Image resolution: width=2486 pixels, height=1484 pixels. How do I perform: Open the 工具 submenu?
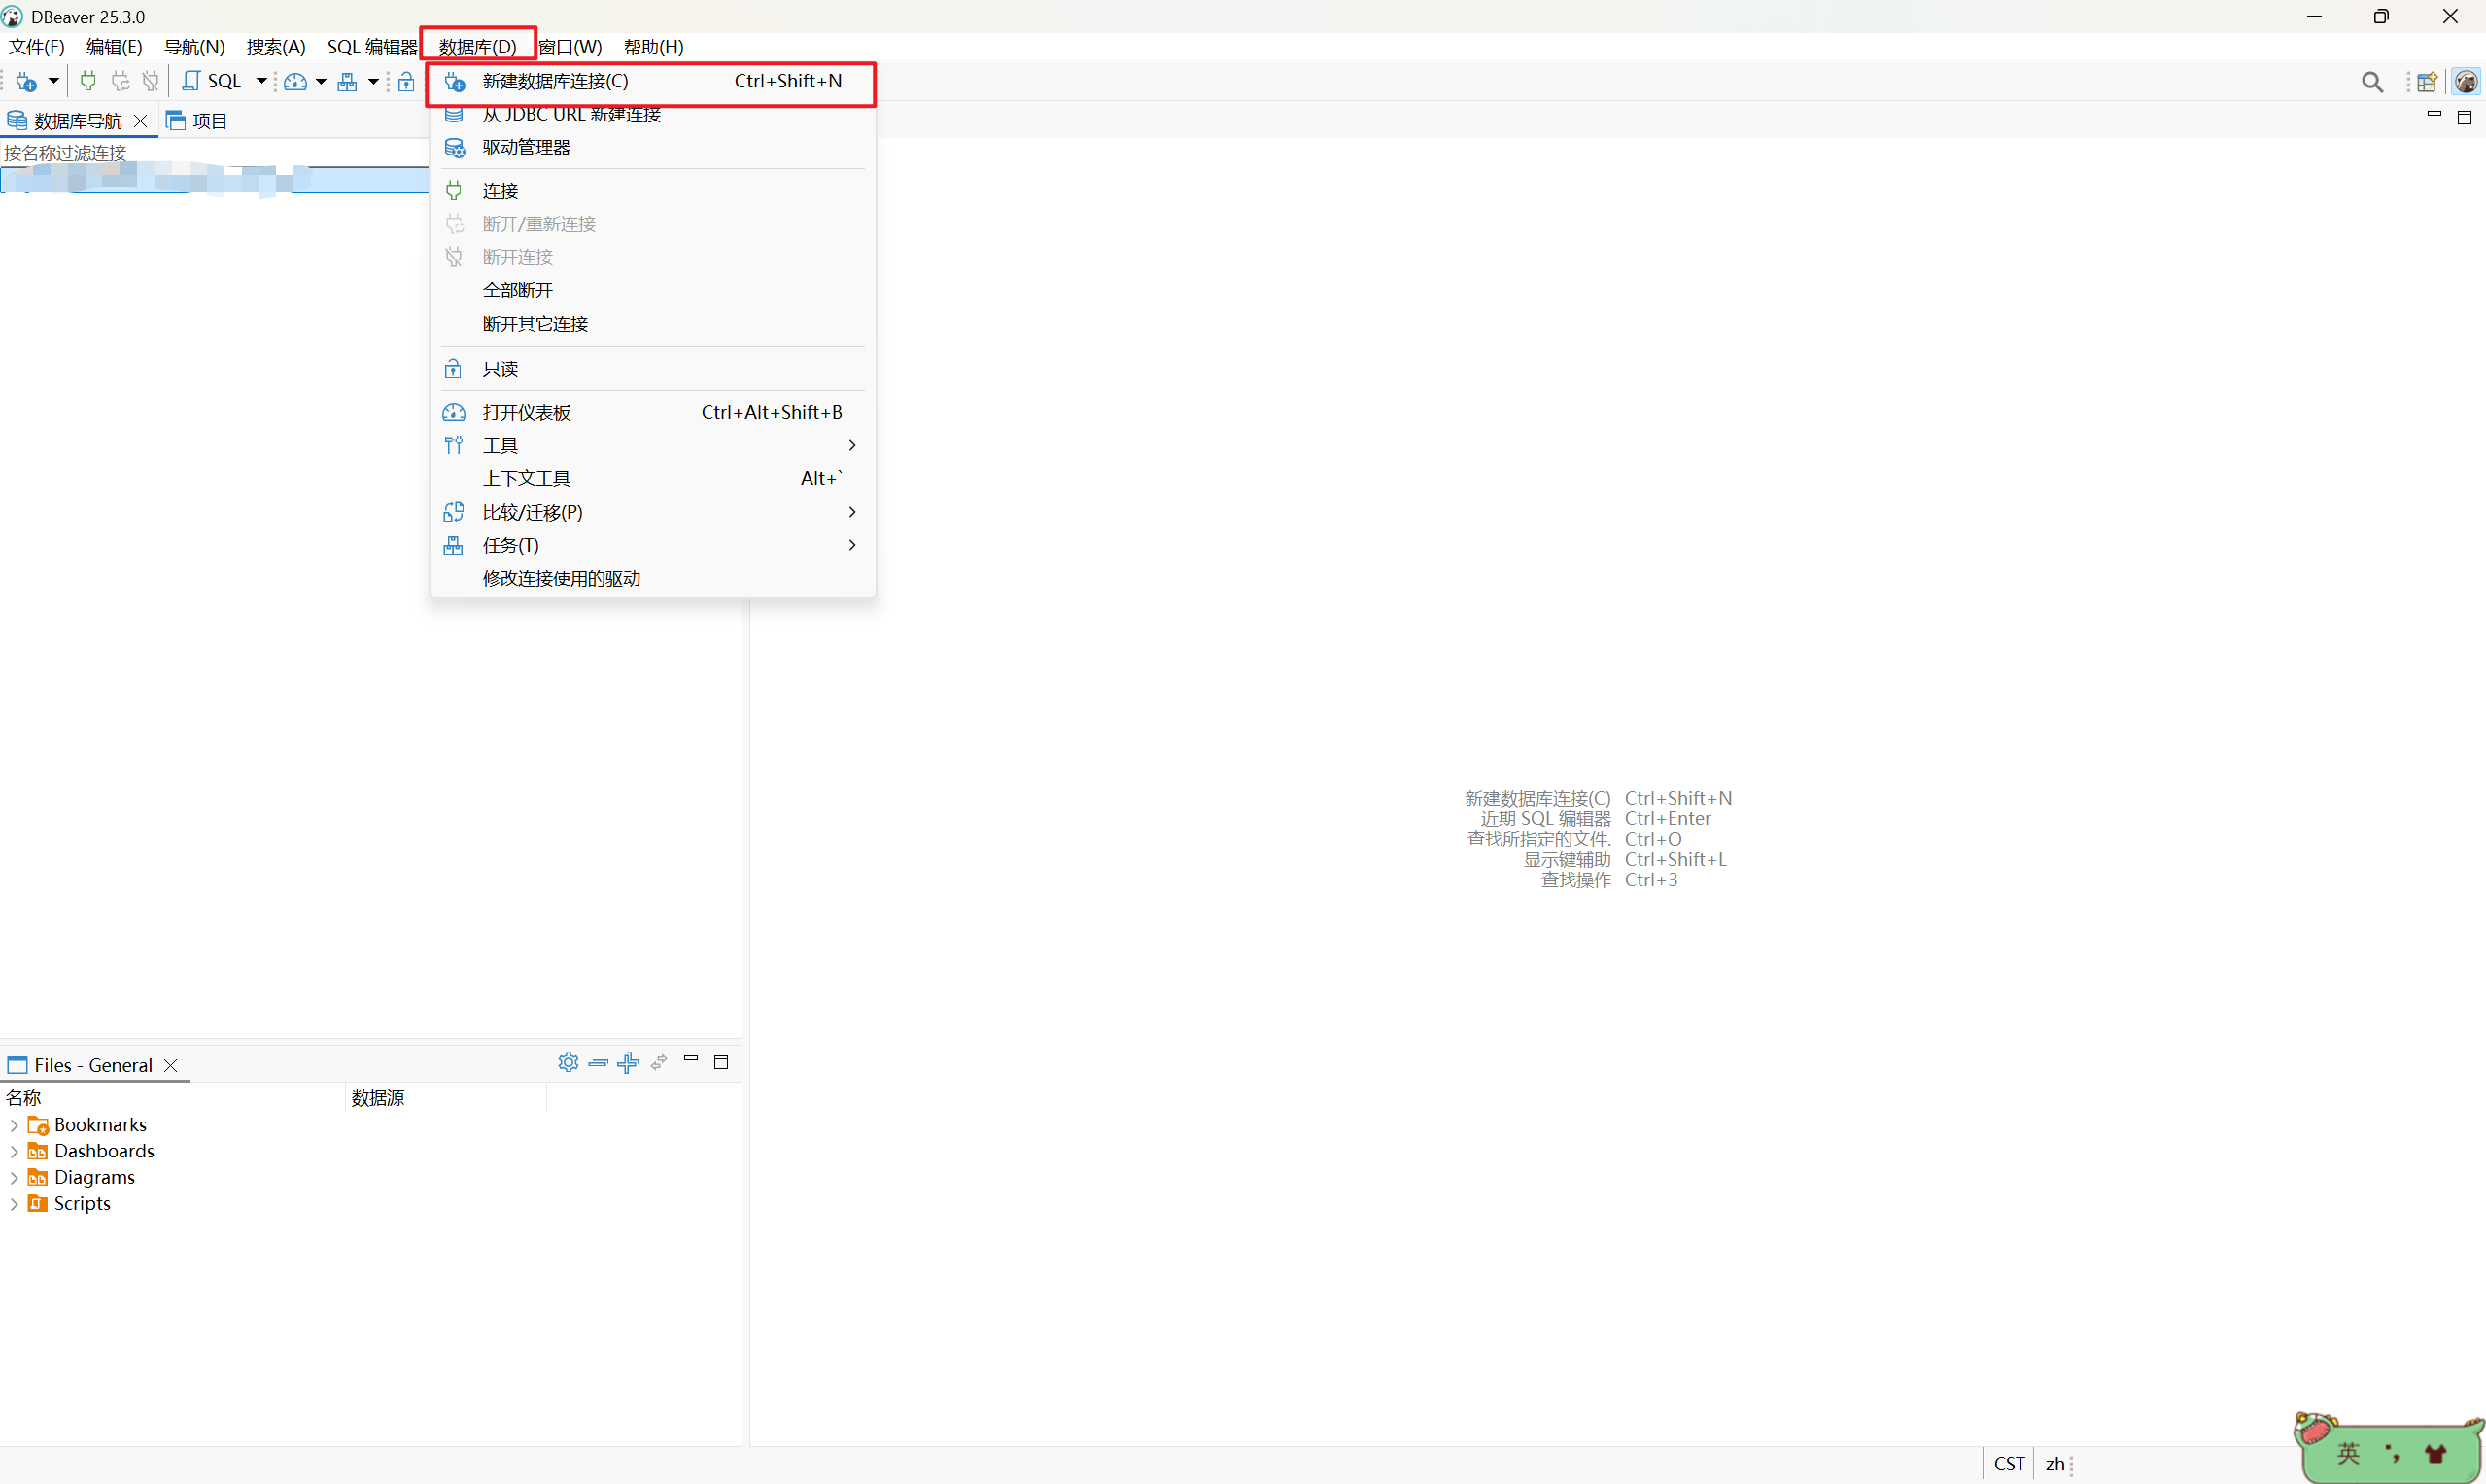click(x=500, y=445)
